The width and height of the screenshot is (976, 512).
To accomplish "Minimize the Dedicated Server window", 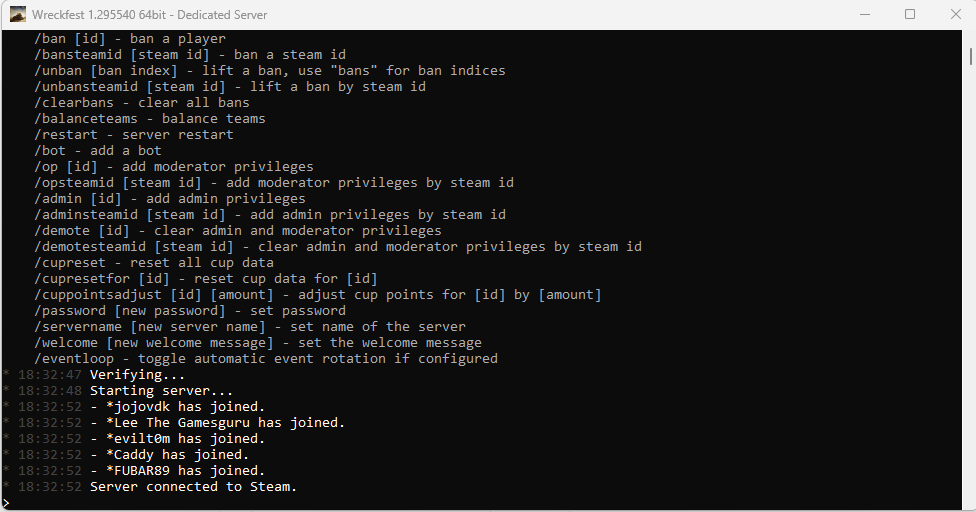I will 865,14.
